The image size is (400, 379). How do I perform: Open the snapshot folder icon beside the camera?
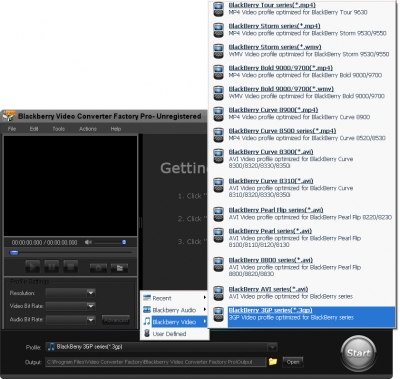coord(119,268)
